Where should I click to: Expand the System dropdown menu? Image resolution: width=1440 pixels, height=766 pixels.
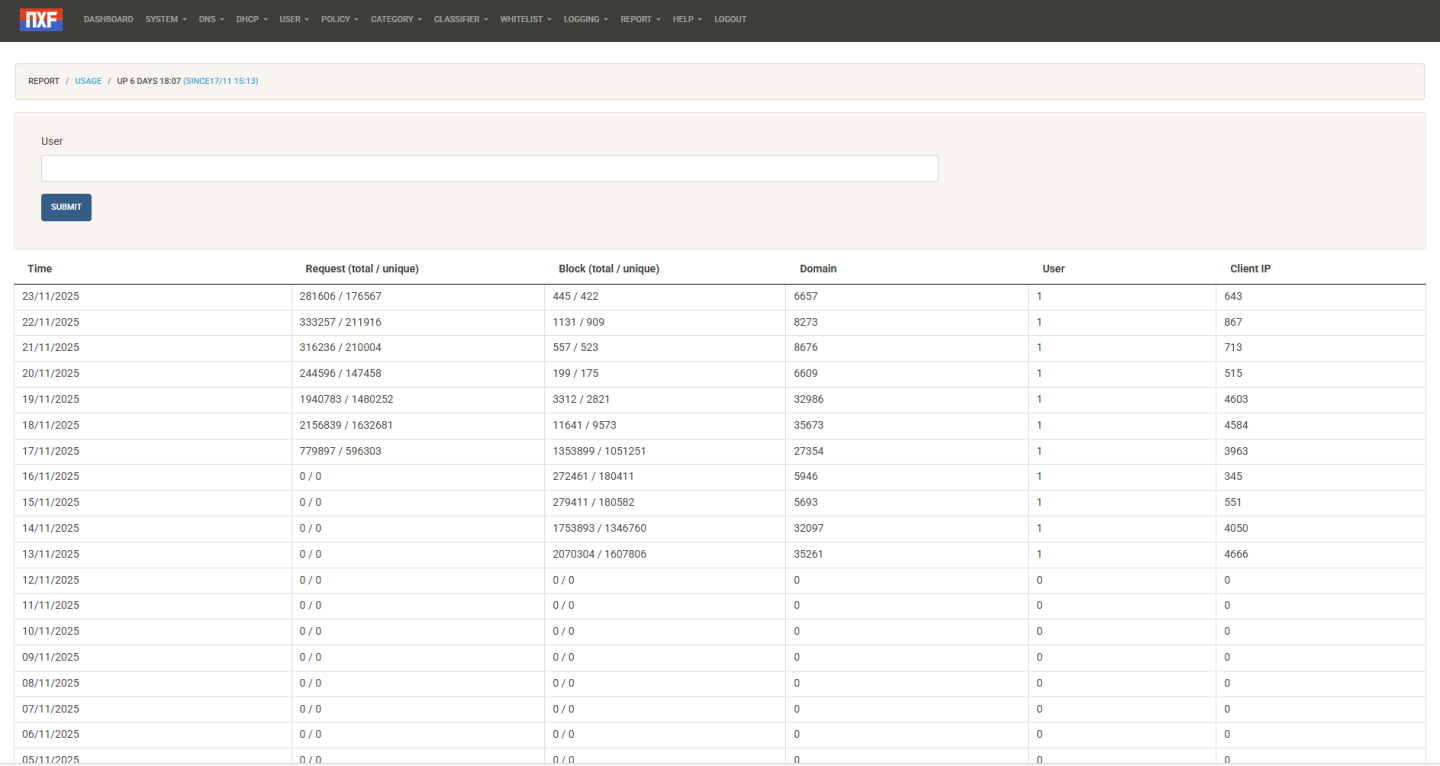click(x=165, y=19)
